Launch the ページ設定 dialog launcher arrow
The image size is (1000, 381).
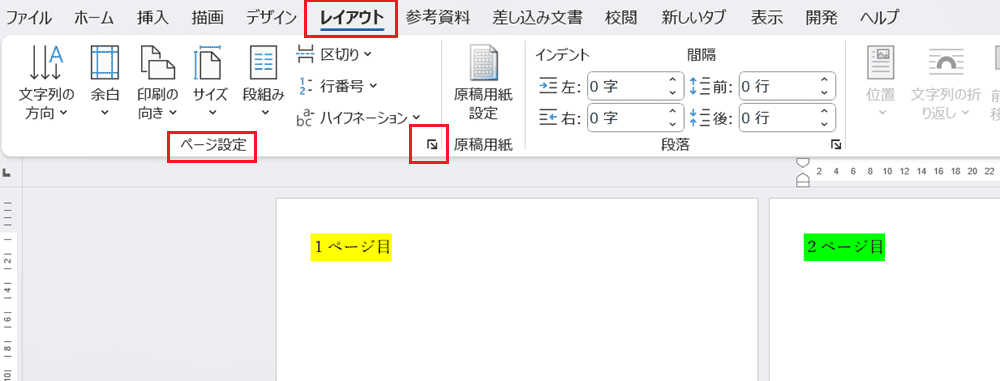[432, 145]
